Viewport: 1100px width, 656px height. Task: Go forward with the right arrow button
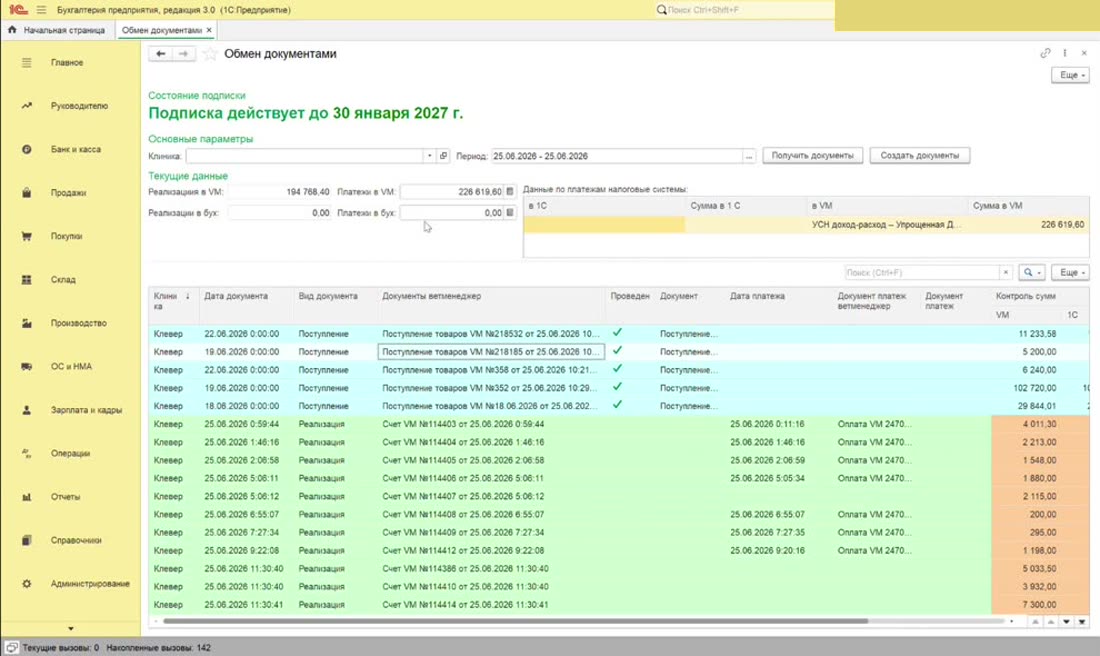[x=183, y=54]
